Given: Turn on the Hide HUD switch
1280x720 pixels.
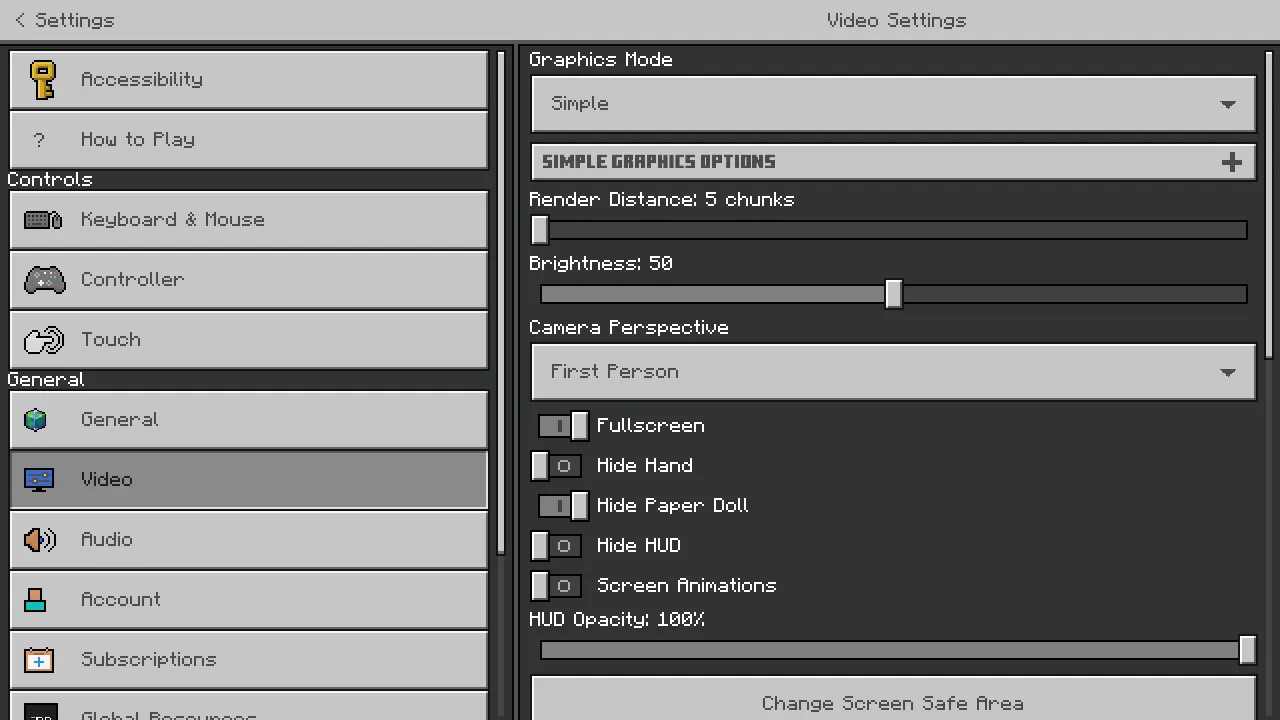Looking at the screenshot, I should click(x=556, y=546).
